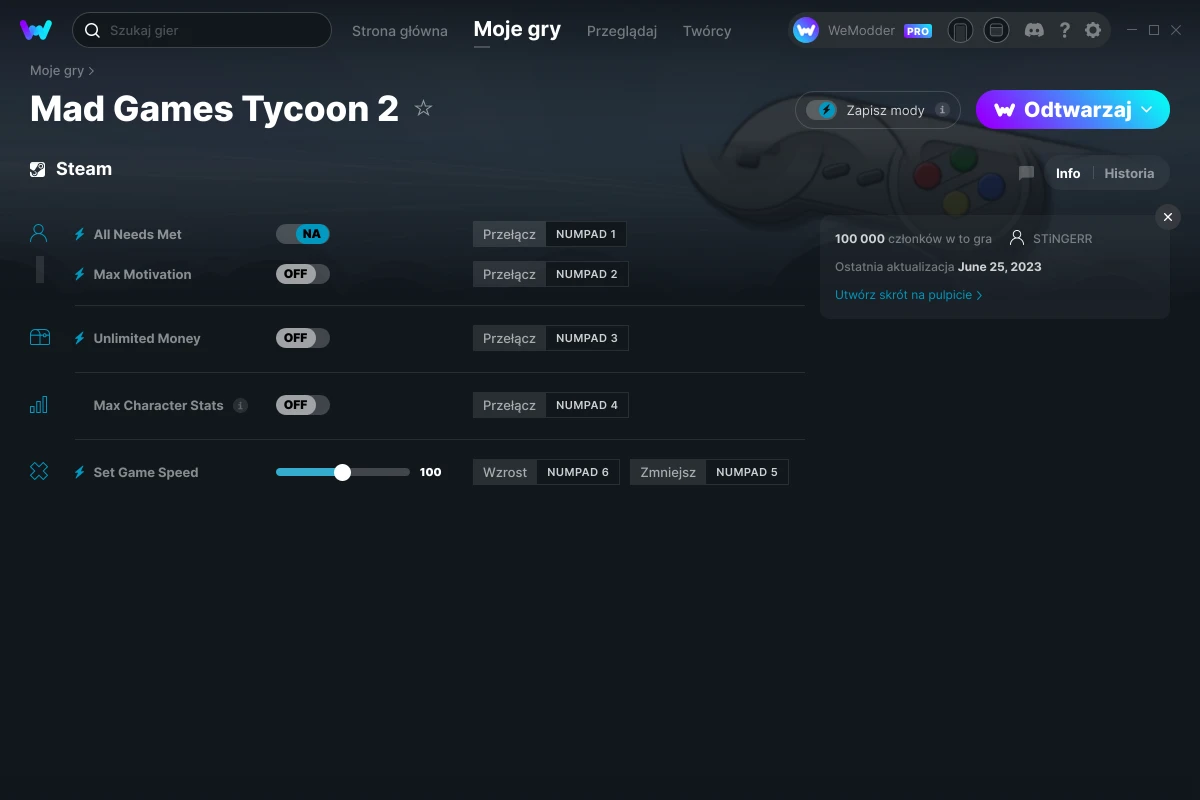Click the search magnifier icon

click(x=92, y=30)
